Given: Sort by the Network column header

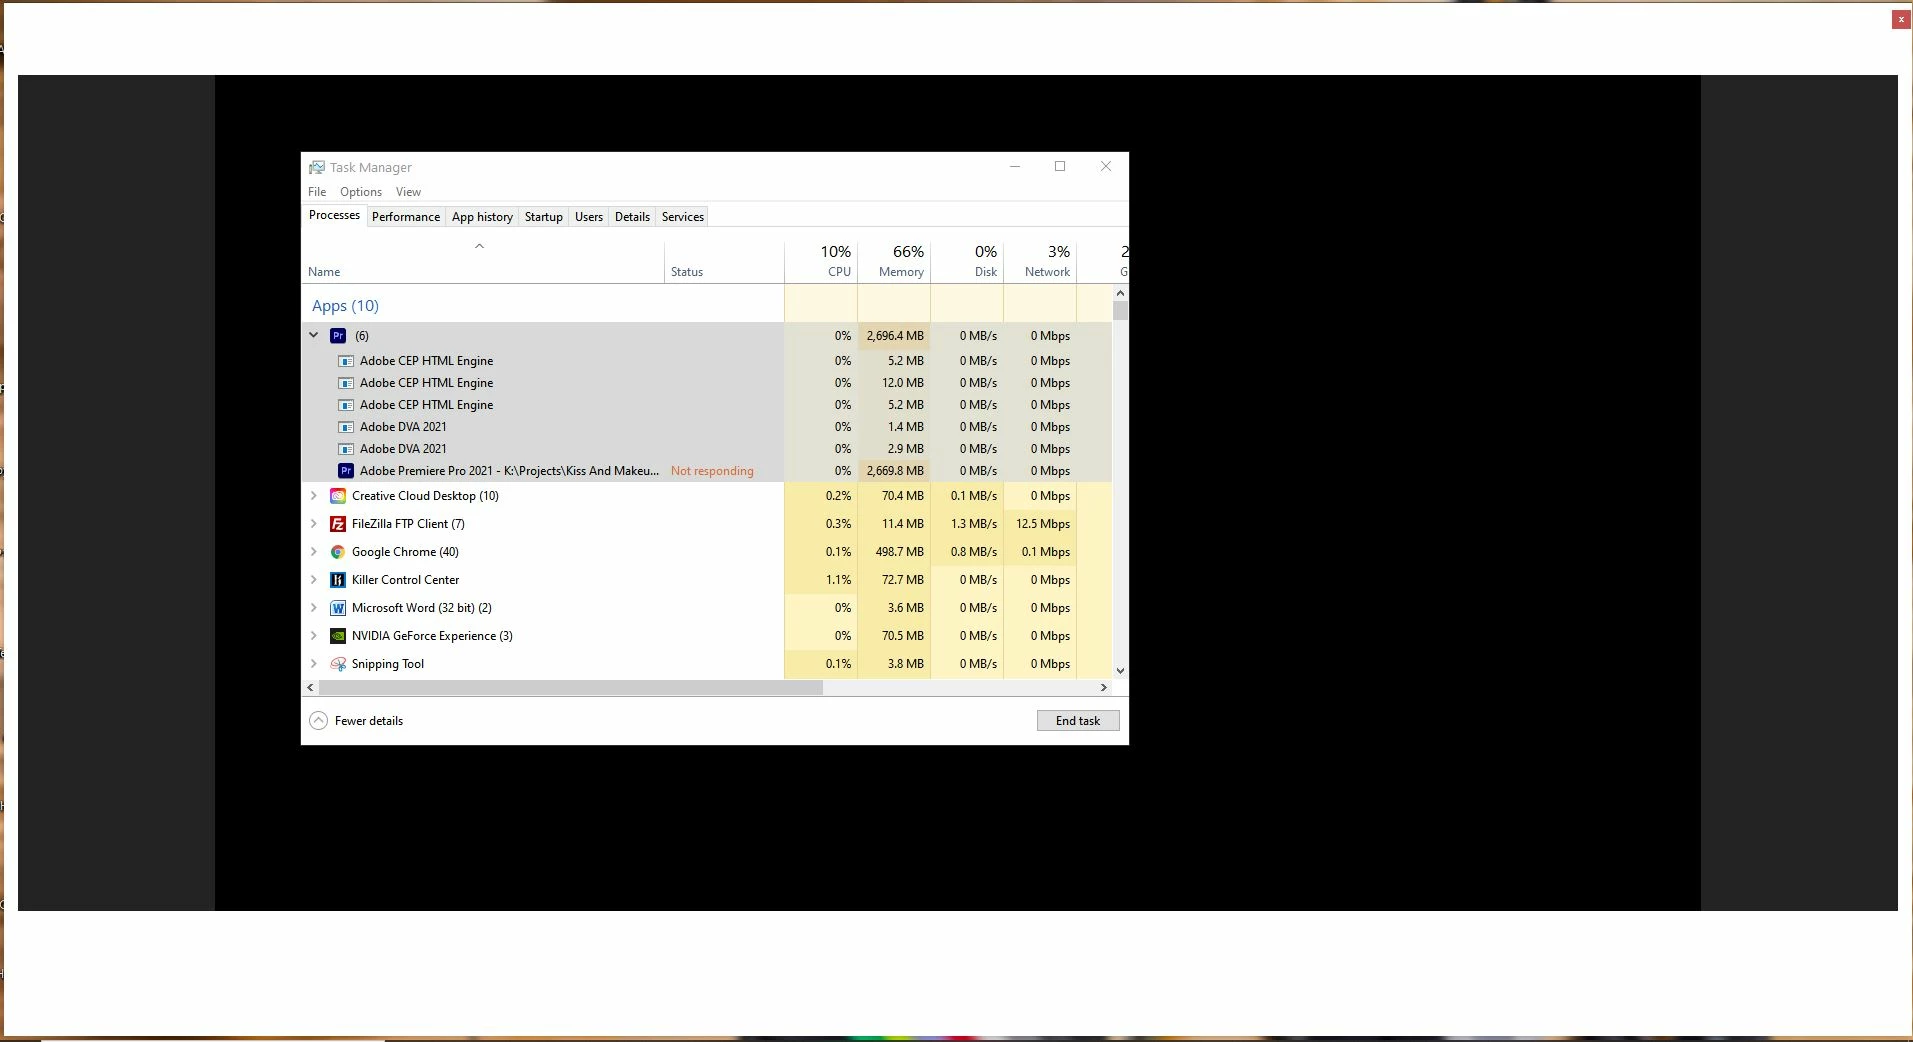Looking at the screenshot, I should point(1040,261).
